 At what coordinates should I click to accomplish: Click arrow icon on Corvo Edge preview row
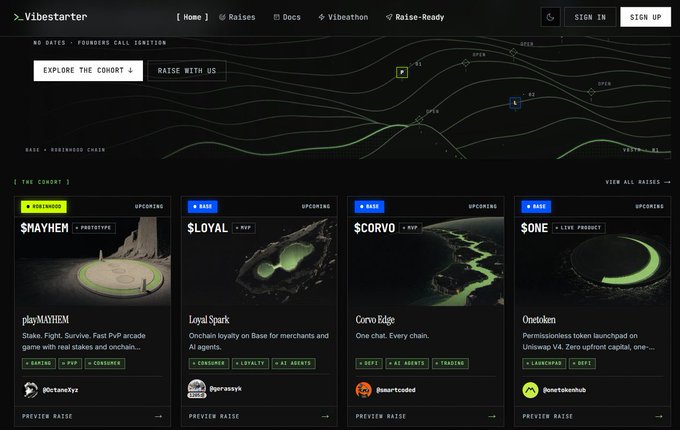coord(492,417)
